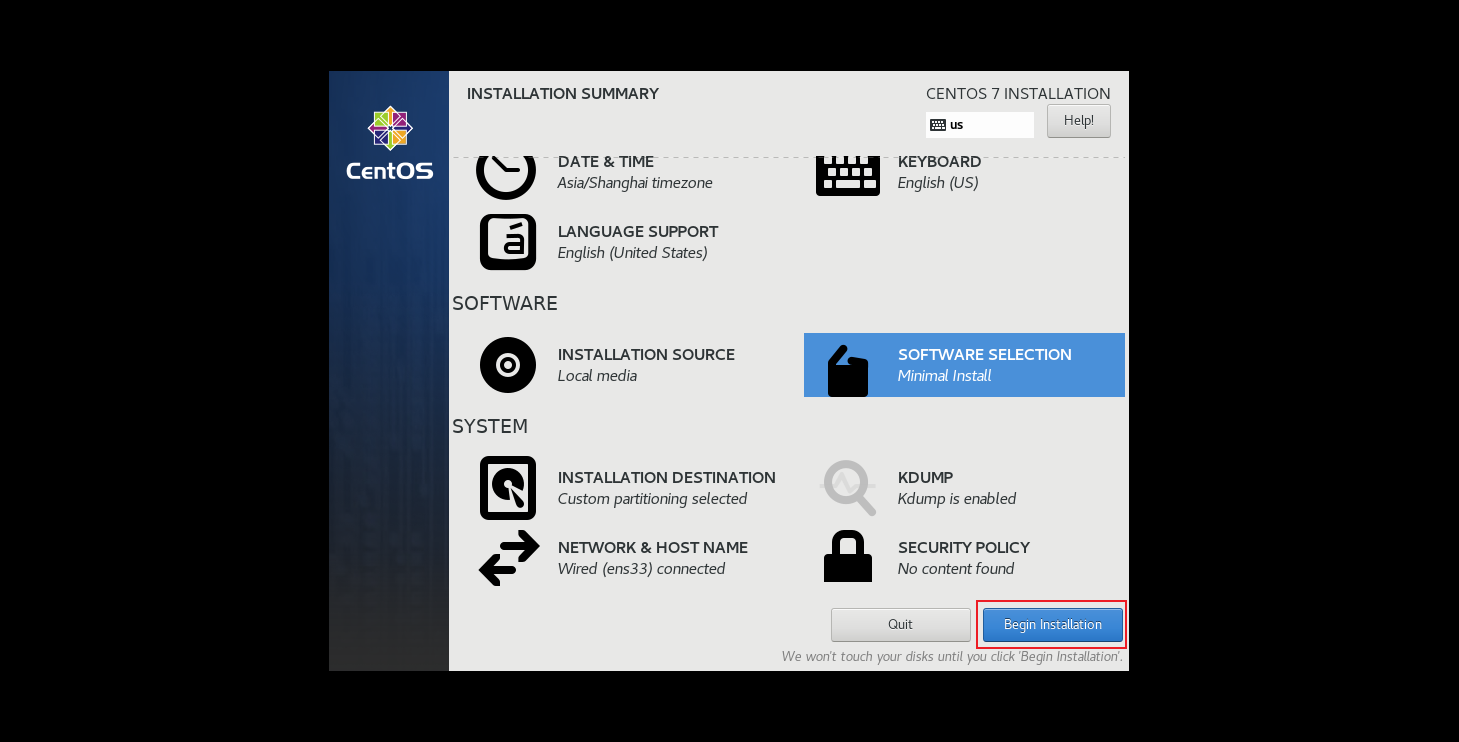Click 'Custom partitioning selected' text

pyautogui.click(x=653, y=499)
